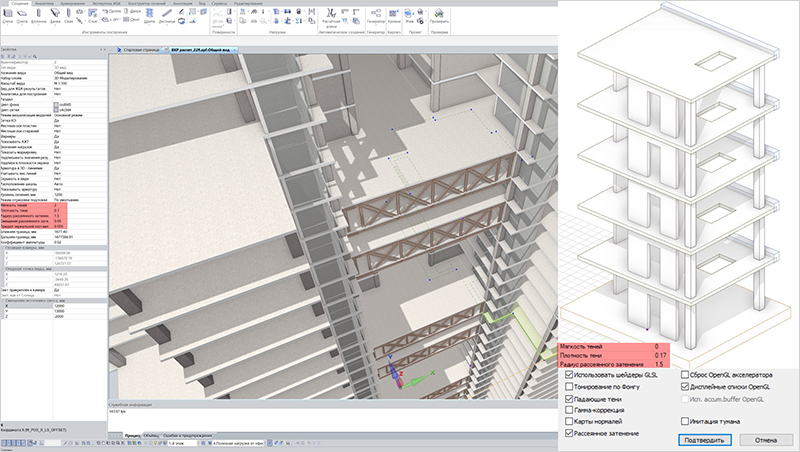Click the Этаж (floor) icon
Screen dimensions: 800x452
coord(409,16)
